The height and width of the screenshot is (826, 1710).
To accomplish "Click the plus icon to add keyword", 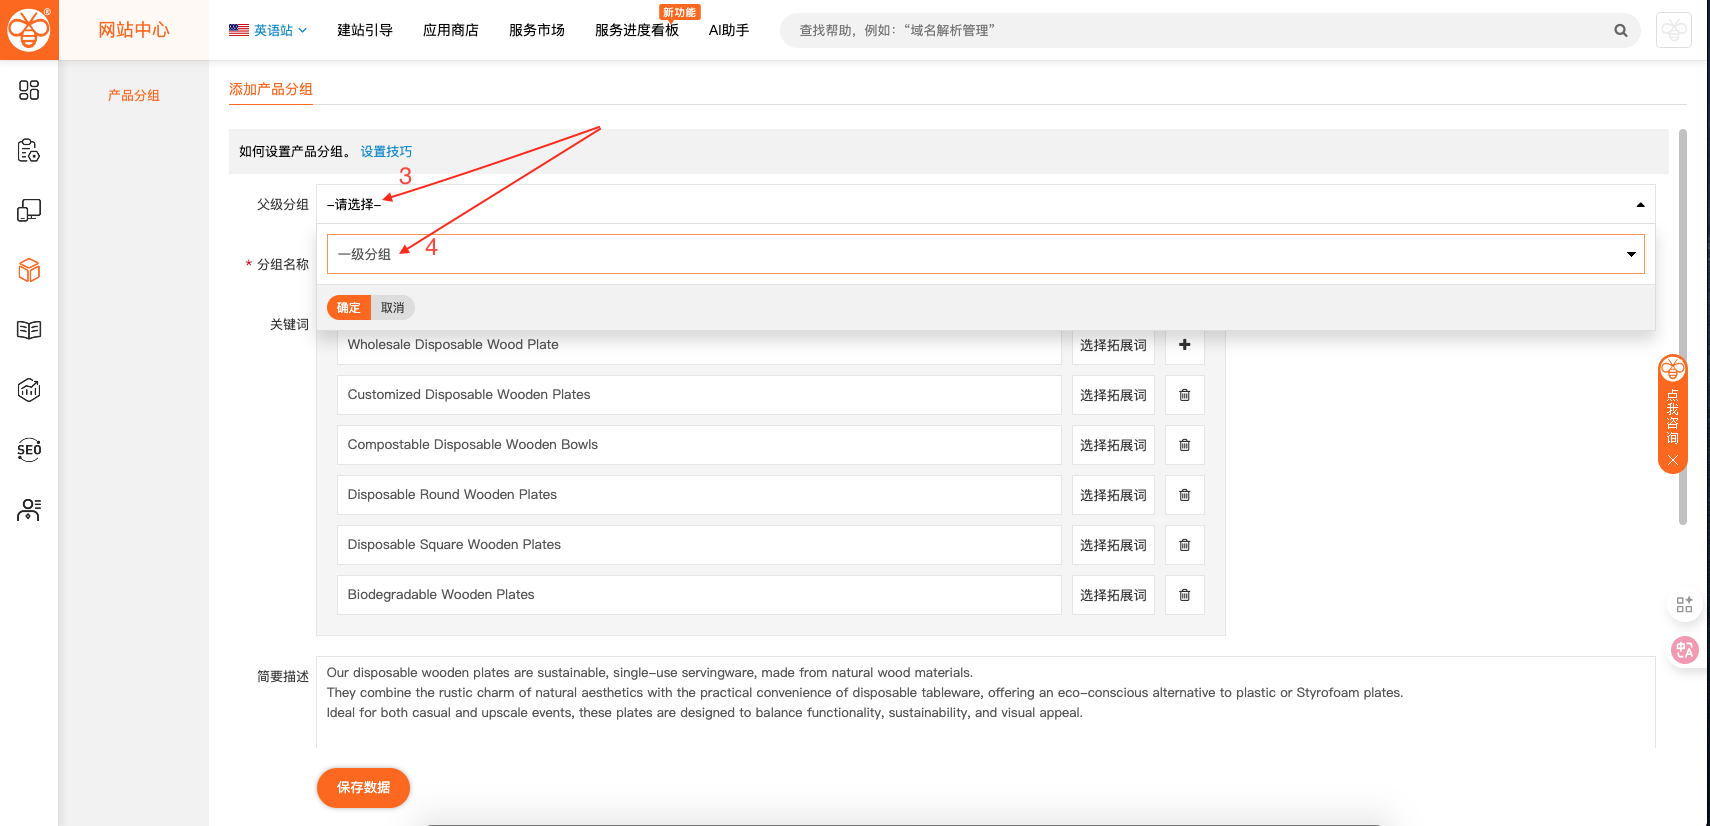I will click(x=1184, y=345).
